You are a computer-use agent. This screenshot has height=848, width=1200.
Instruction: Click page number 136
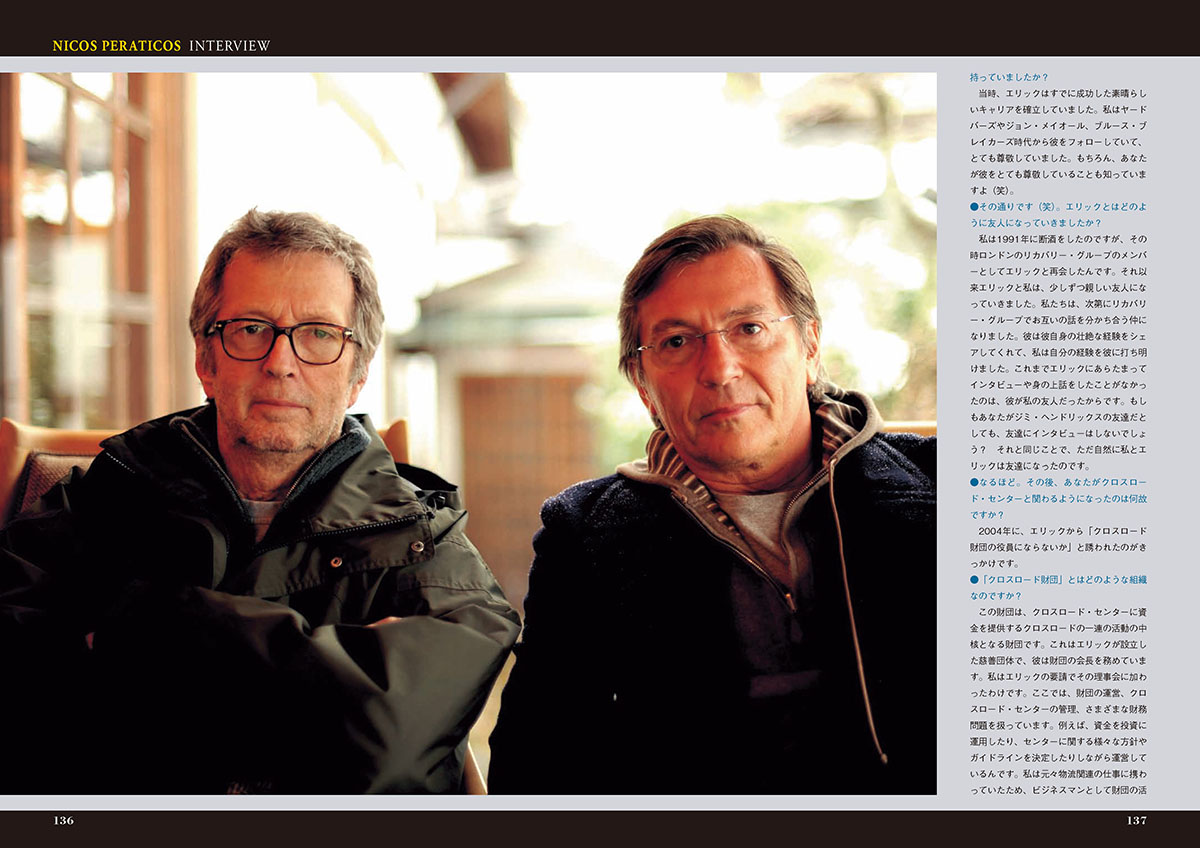pos(63,821)
